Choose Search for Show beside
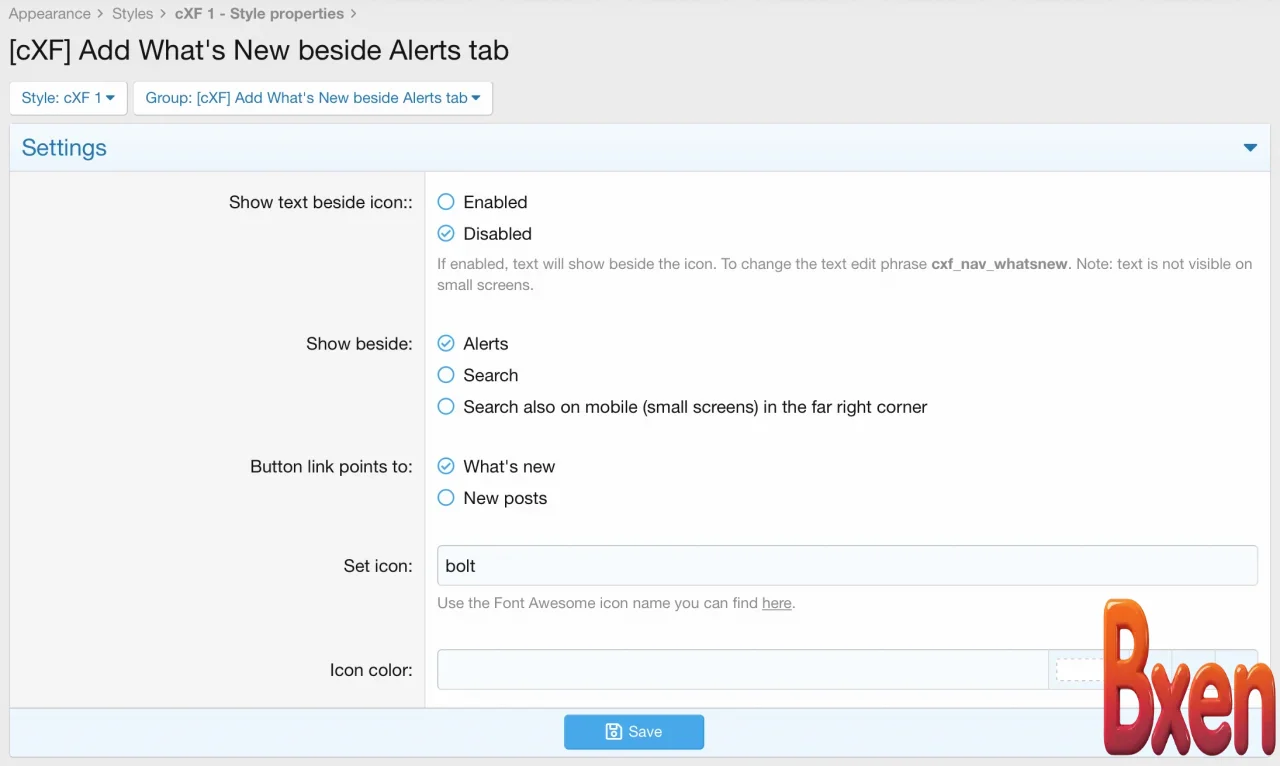 coord(445,375)
